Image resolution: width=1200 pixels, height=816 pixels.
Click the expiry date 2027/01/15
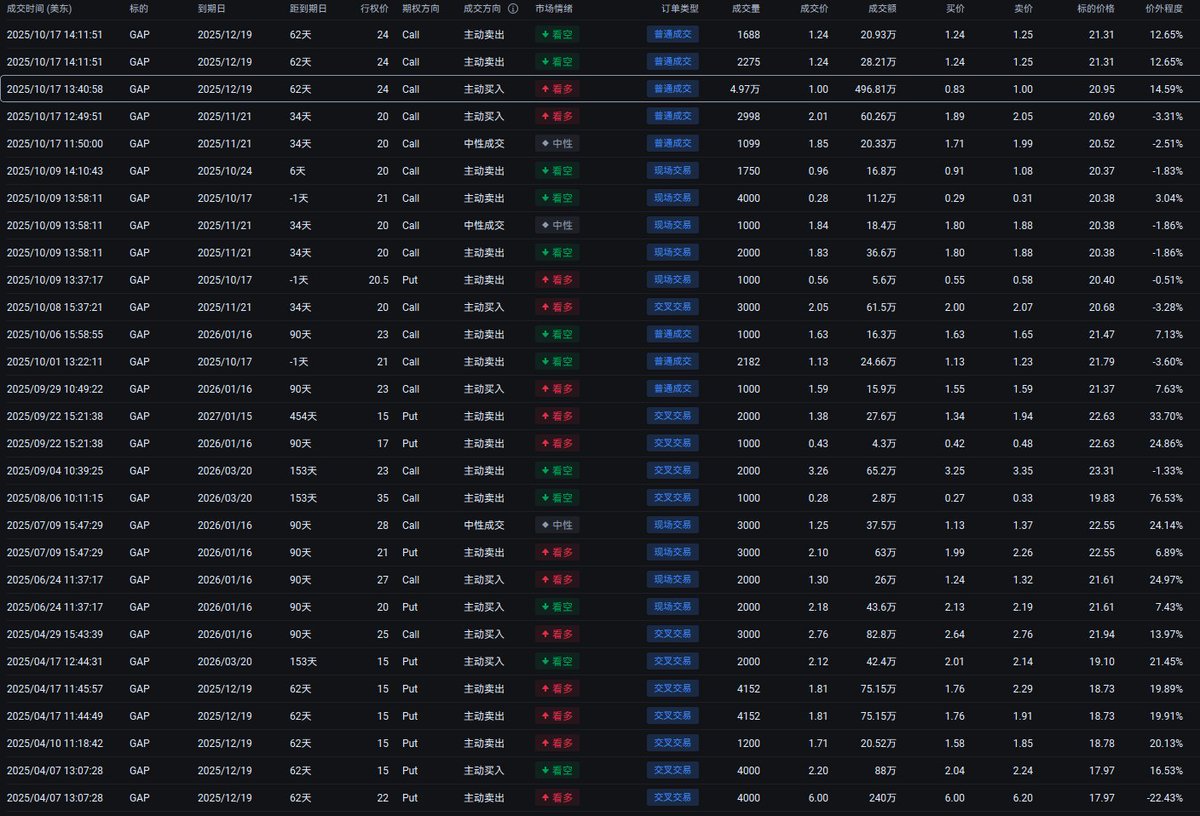[225, 416]
